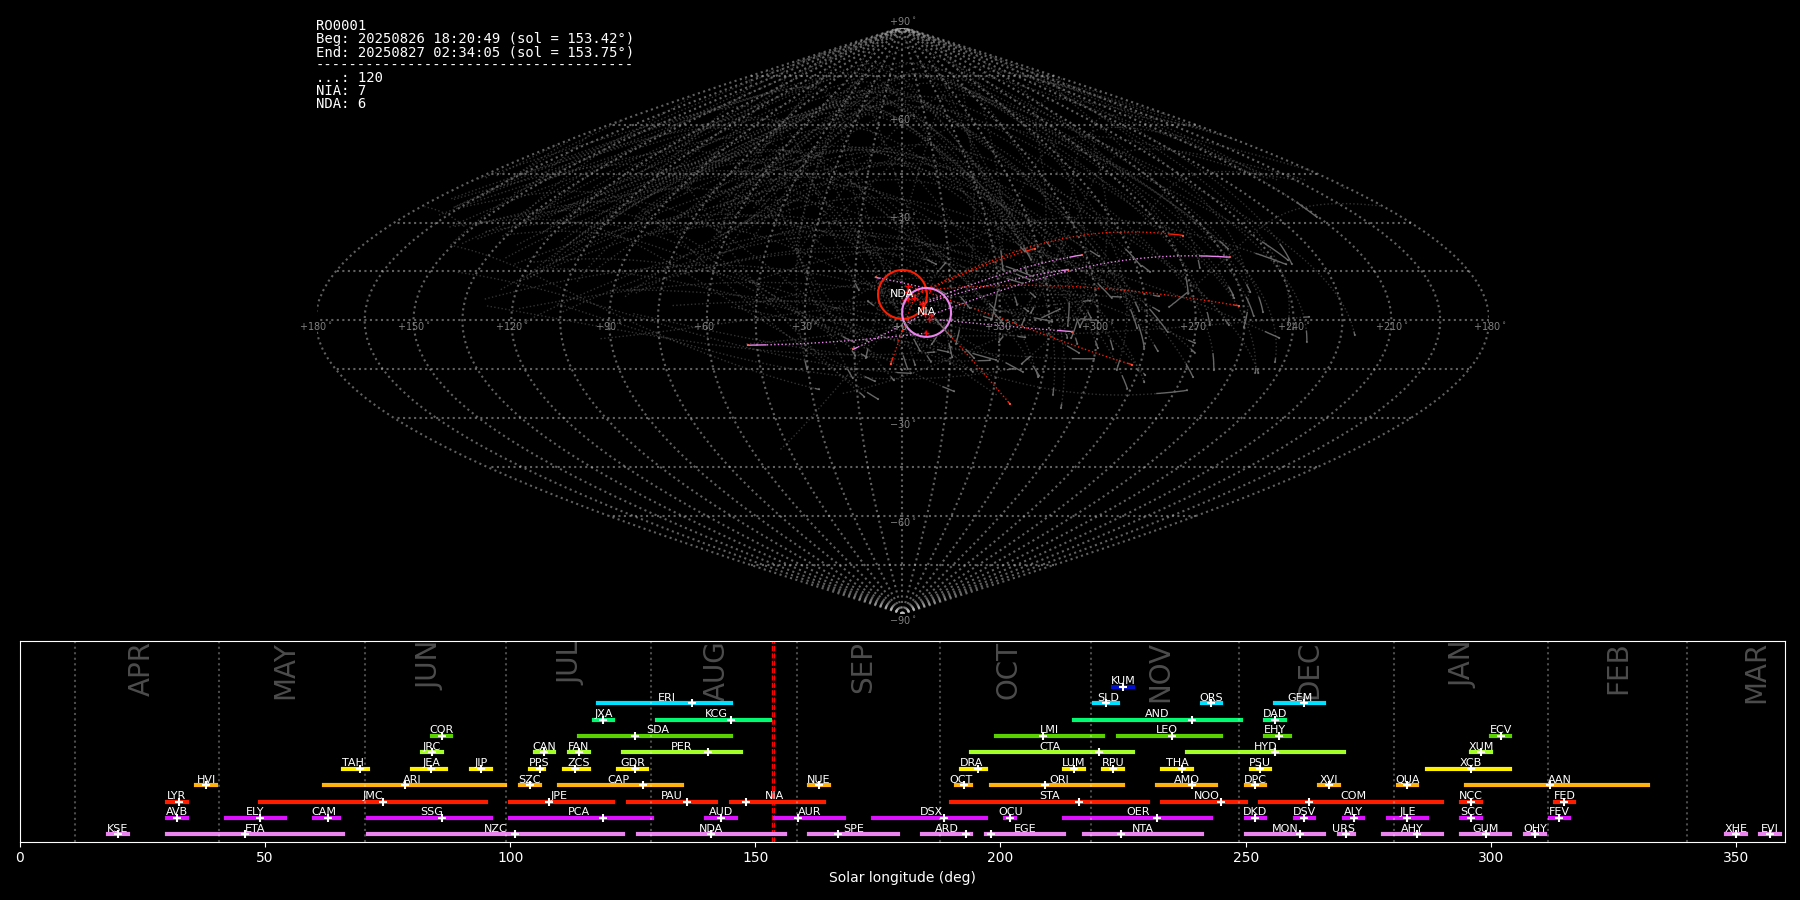The image size is (1800, 900).
Task: Select the DEC month label
Action: tap(1309, 672)
